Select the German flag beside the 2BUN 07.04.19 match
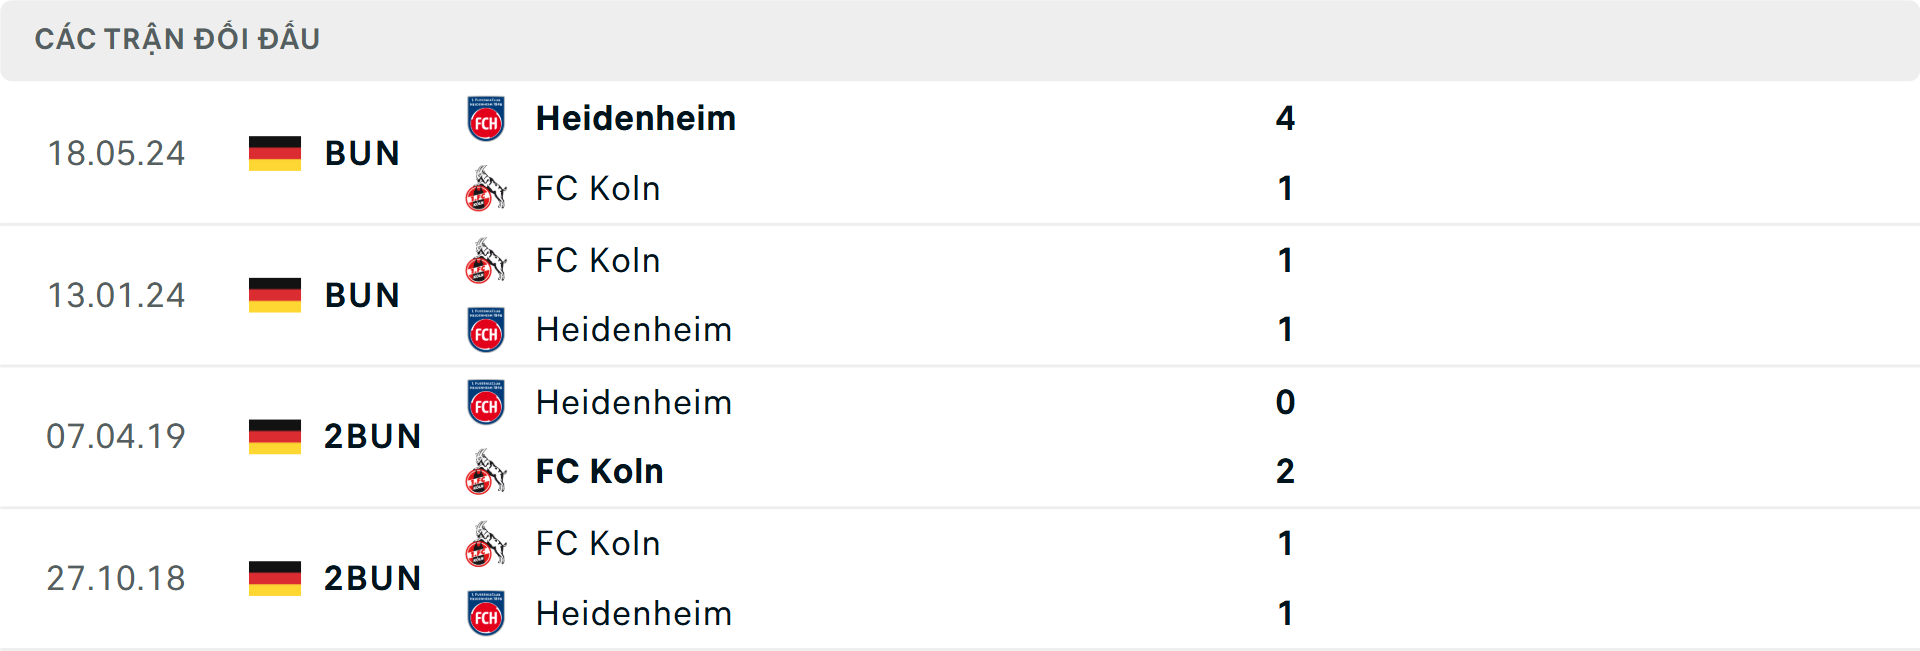This screenshot has width=1920, height=651. (x=275, y=436)
